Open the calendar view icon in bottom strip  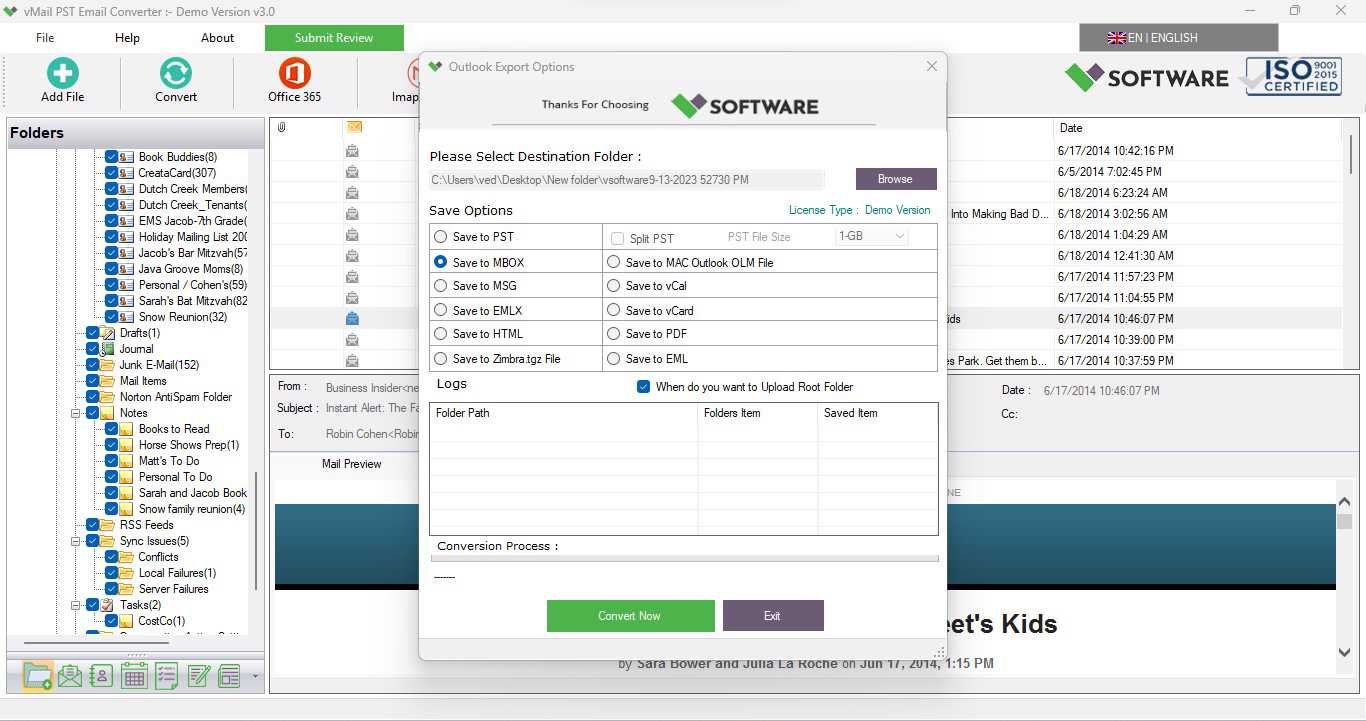coord(134,676)
